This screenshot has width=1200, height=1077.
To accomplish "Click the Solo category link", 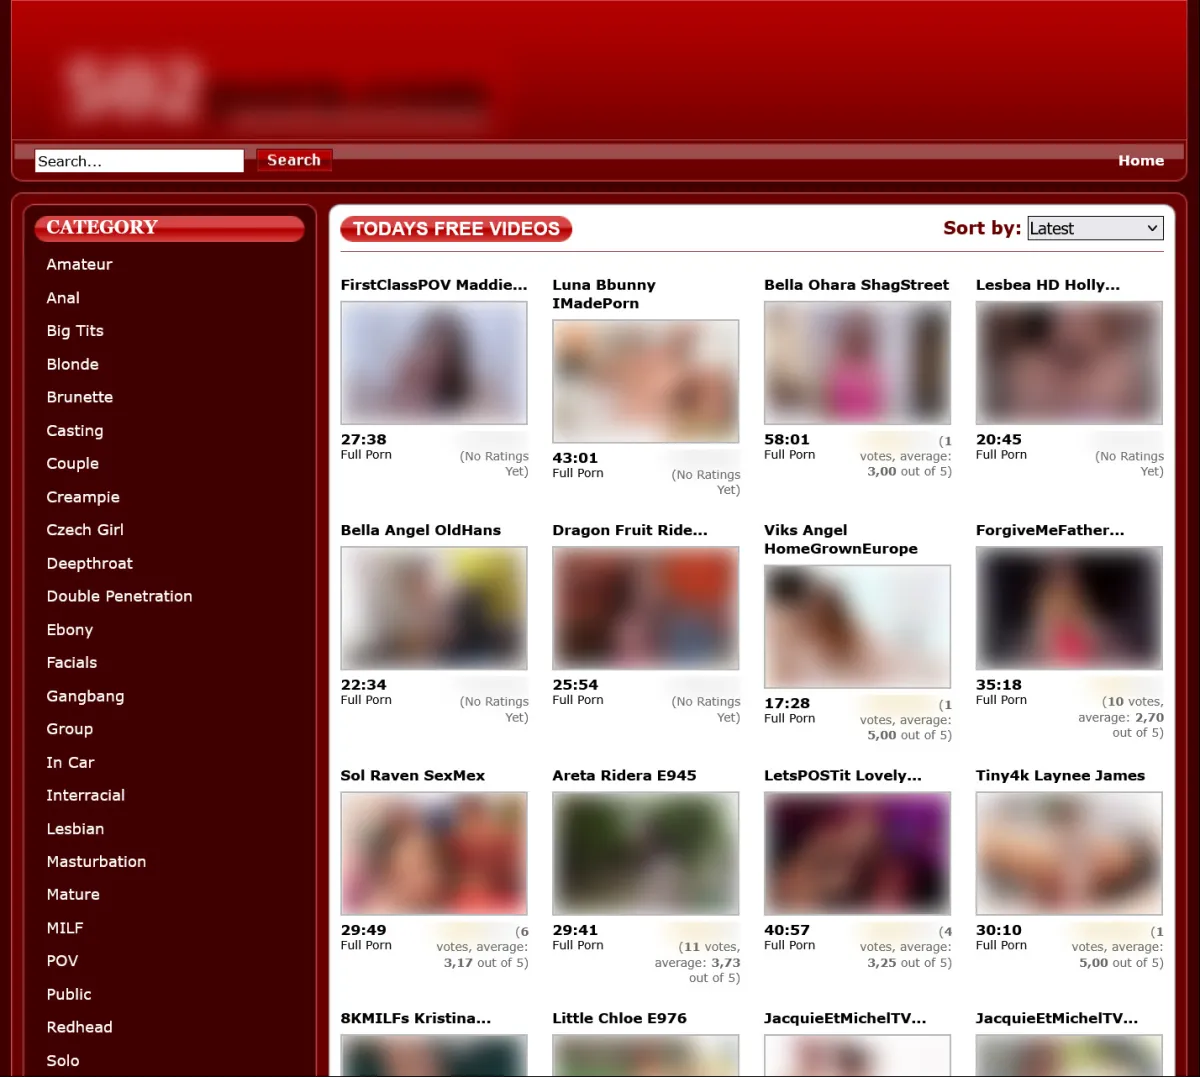I will tap(62, 1060).
